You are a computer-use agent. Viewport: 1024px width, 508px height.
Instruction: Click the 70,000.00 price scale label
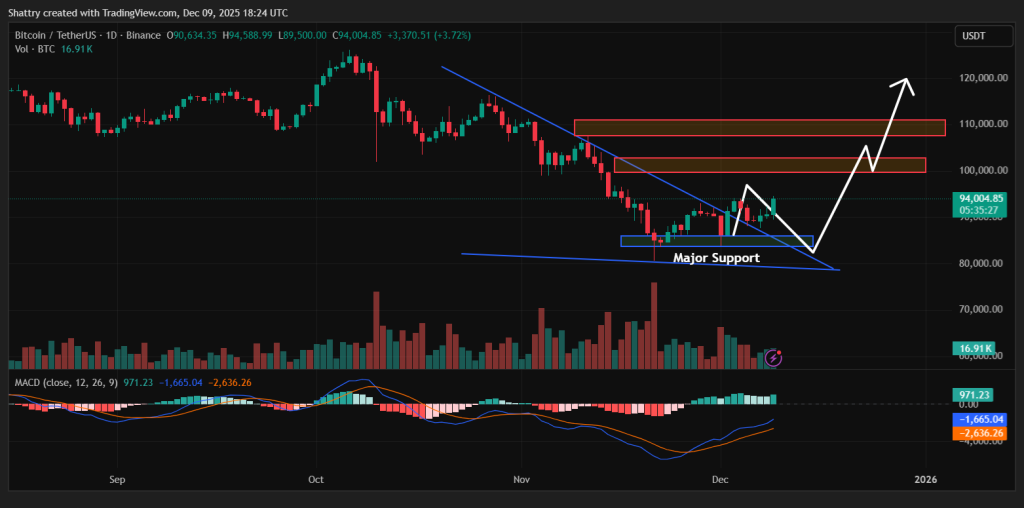coord(980,310)
